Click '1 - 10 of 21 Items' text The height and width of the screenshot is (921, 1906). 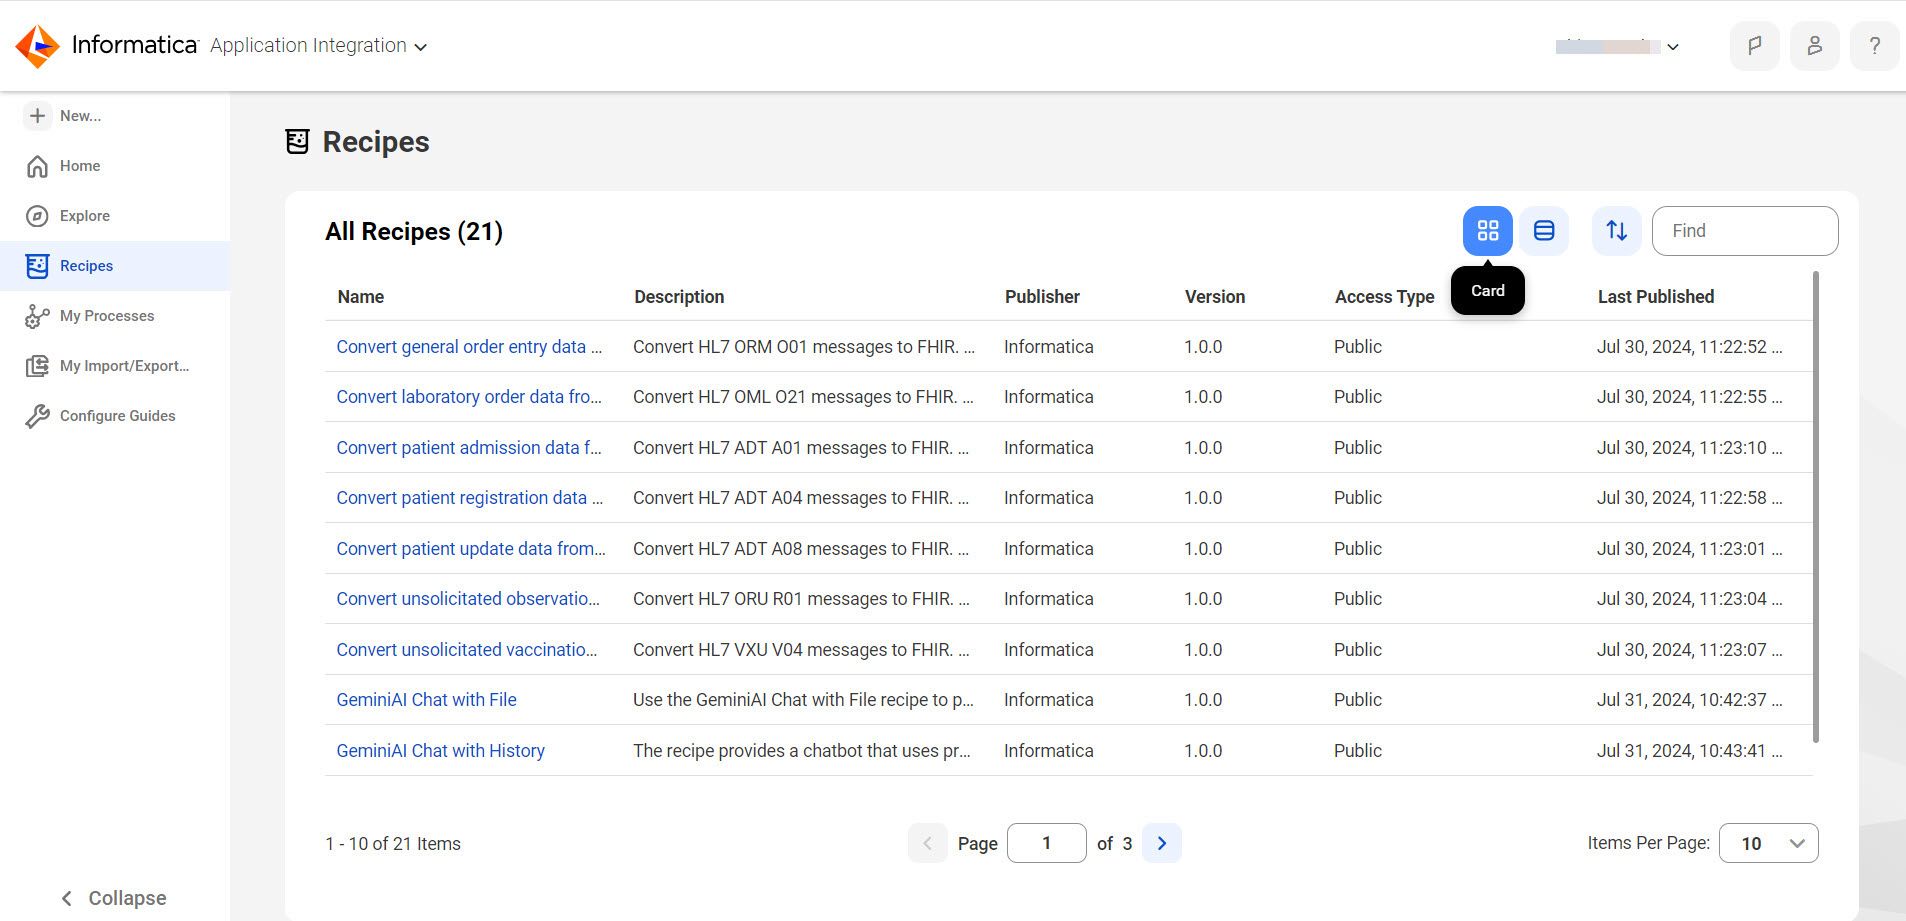point(393,844)
